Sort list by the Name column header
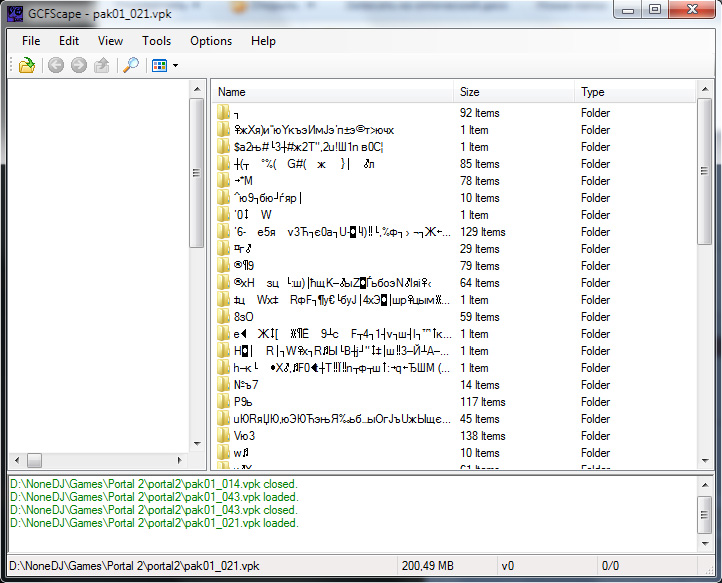This screenshot has width=722, height=583. point(333,92)
